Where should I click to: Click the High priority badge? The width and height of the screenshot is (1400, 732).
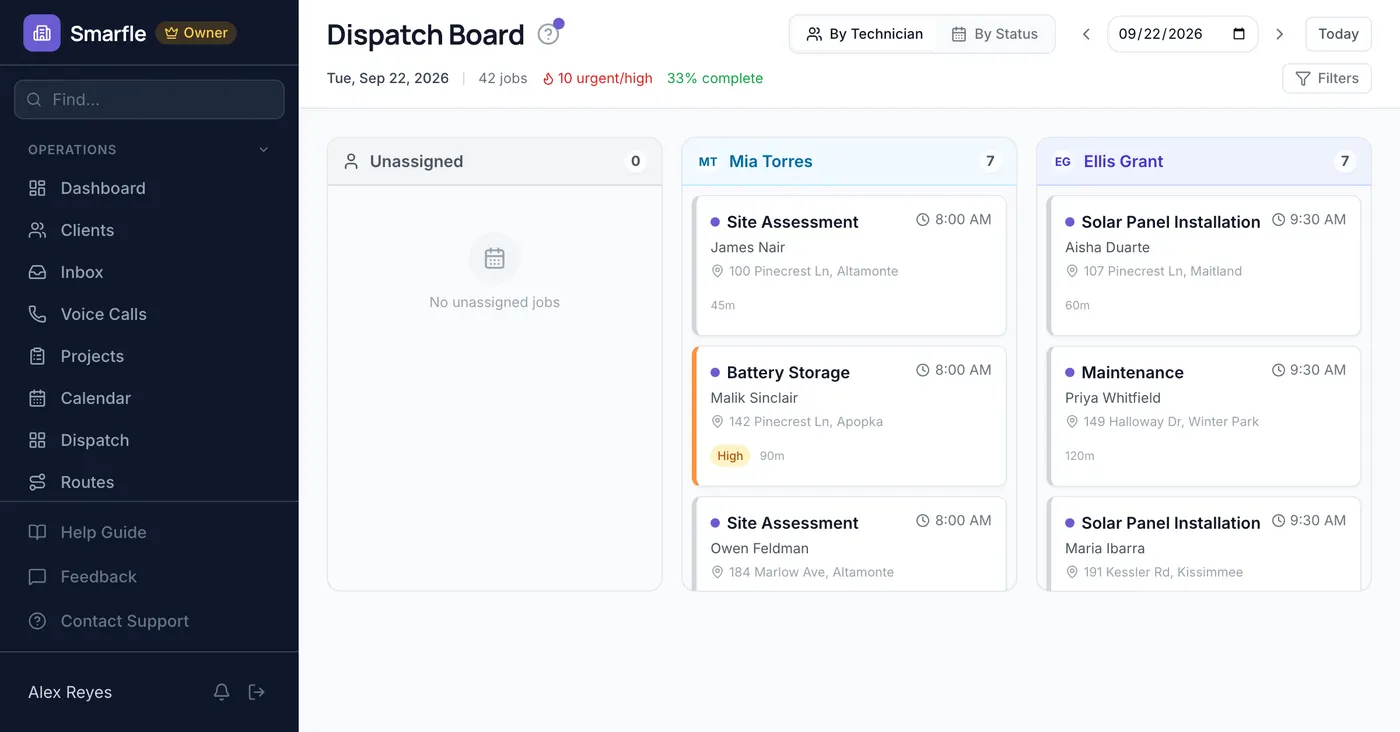(730, 456)
